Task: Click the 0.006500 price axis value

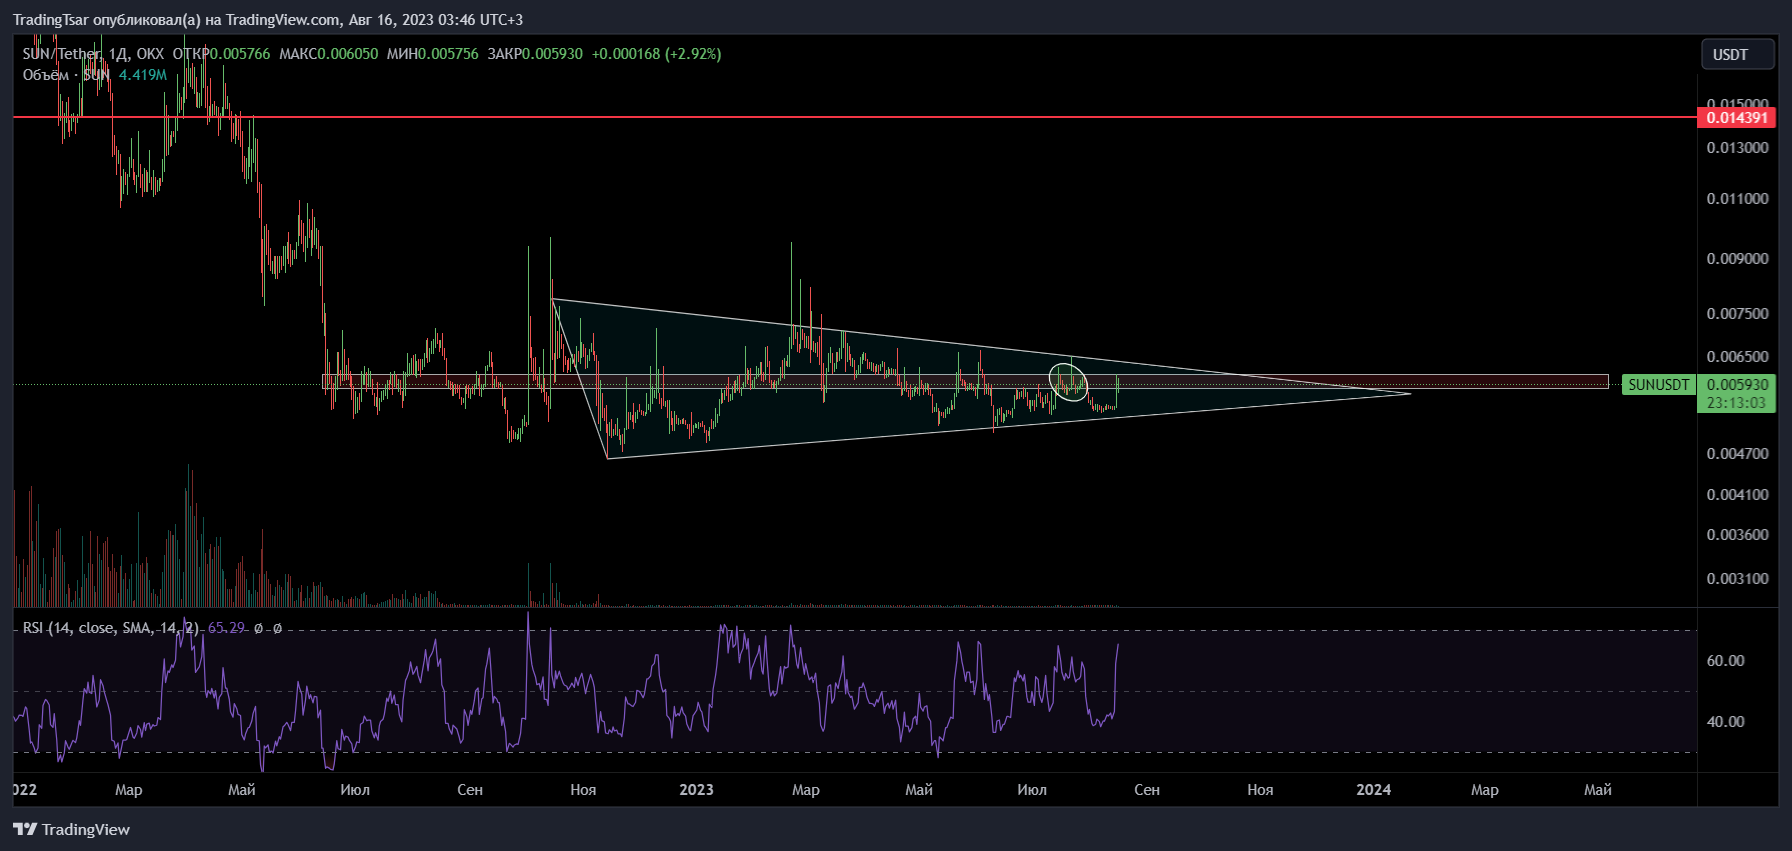Action: pyautogui.click(x=1737, y=357)
